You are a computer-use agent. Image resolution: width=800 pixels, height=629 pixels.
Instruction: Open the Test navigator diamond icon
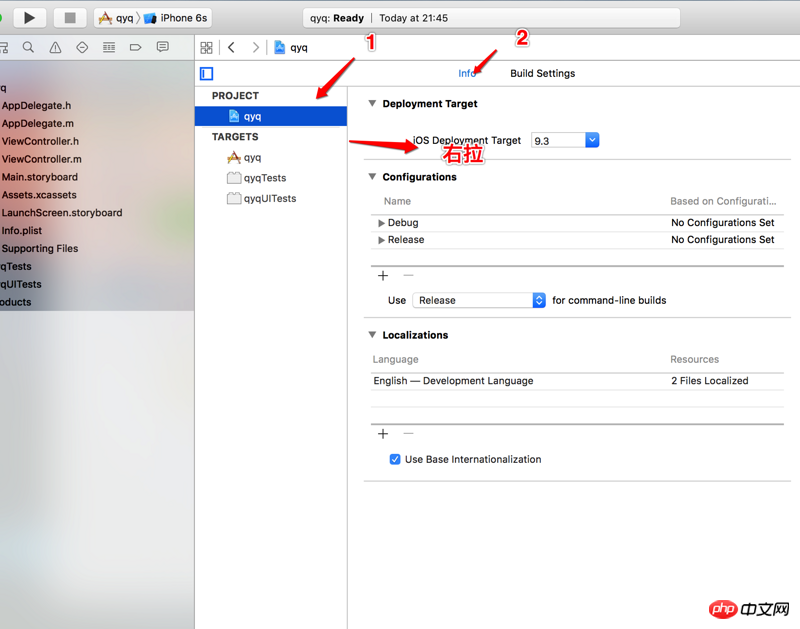click(82, 47)
